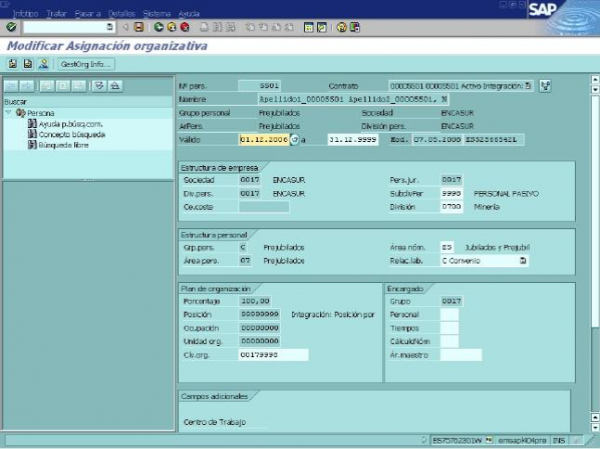Open the Contrato dropdown list
The height and width of the screenshot is (449, 600).
click(x=528, y=86)
